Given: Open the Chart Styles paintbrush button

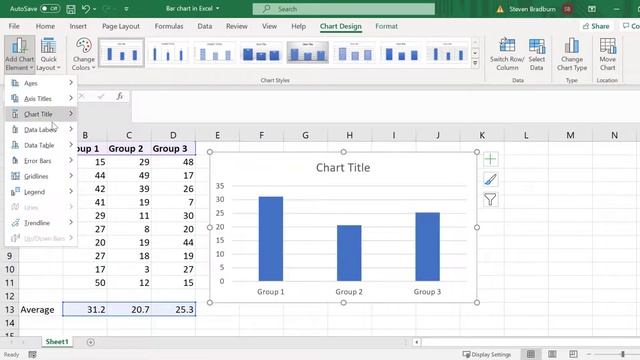Looking at the screenshot, I should pos(490,179).
